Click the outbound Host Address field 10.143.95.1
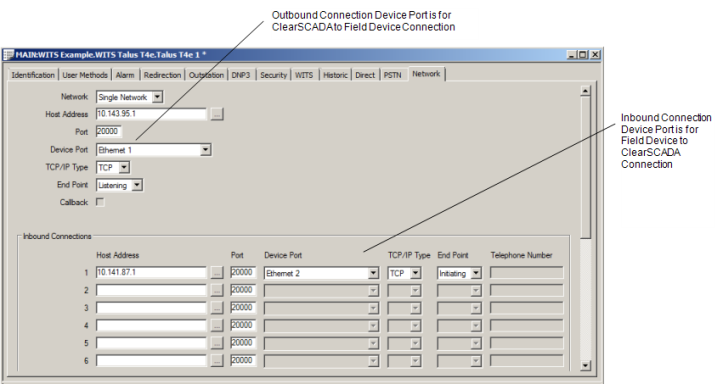 pyautogui.click(x=151, y=114)
